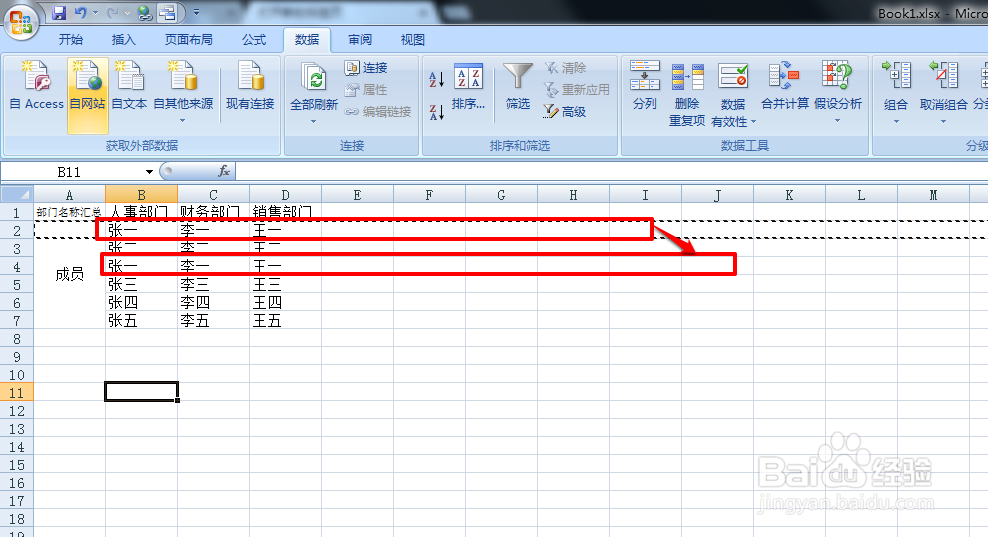Select cell with 张五
Image resolution: width=988 pixels, height=537 pixels.
(x=141, y=320)
